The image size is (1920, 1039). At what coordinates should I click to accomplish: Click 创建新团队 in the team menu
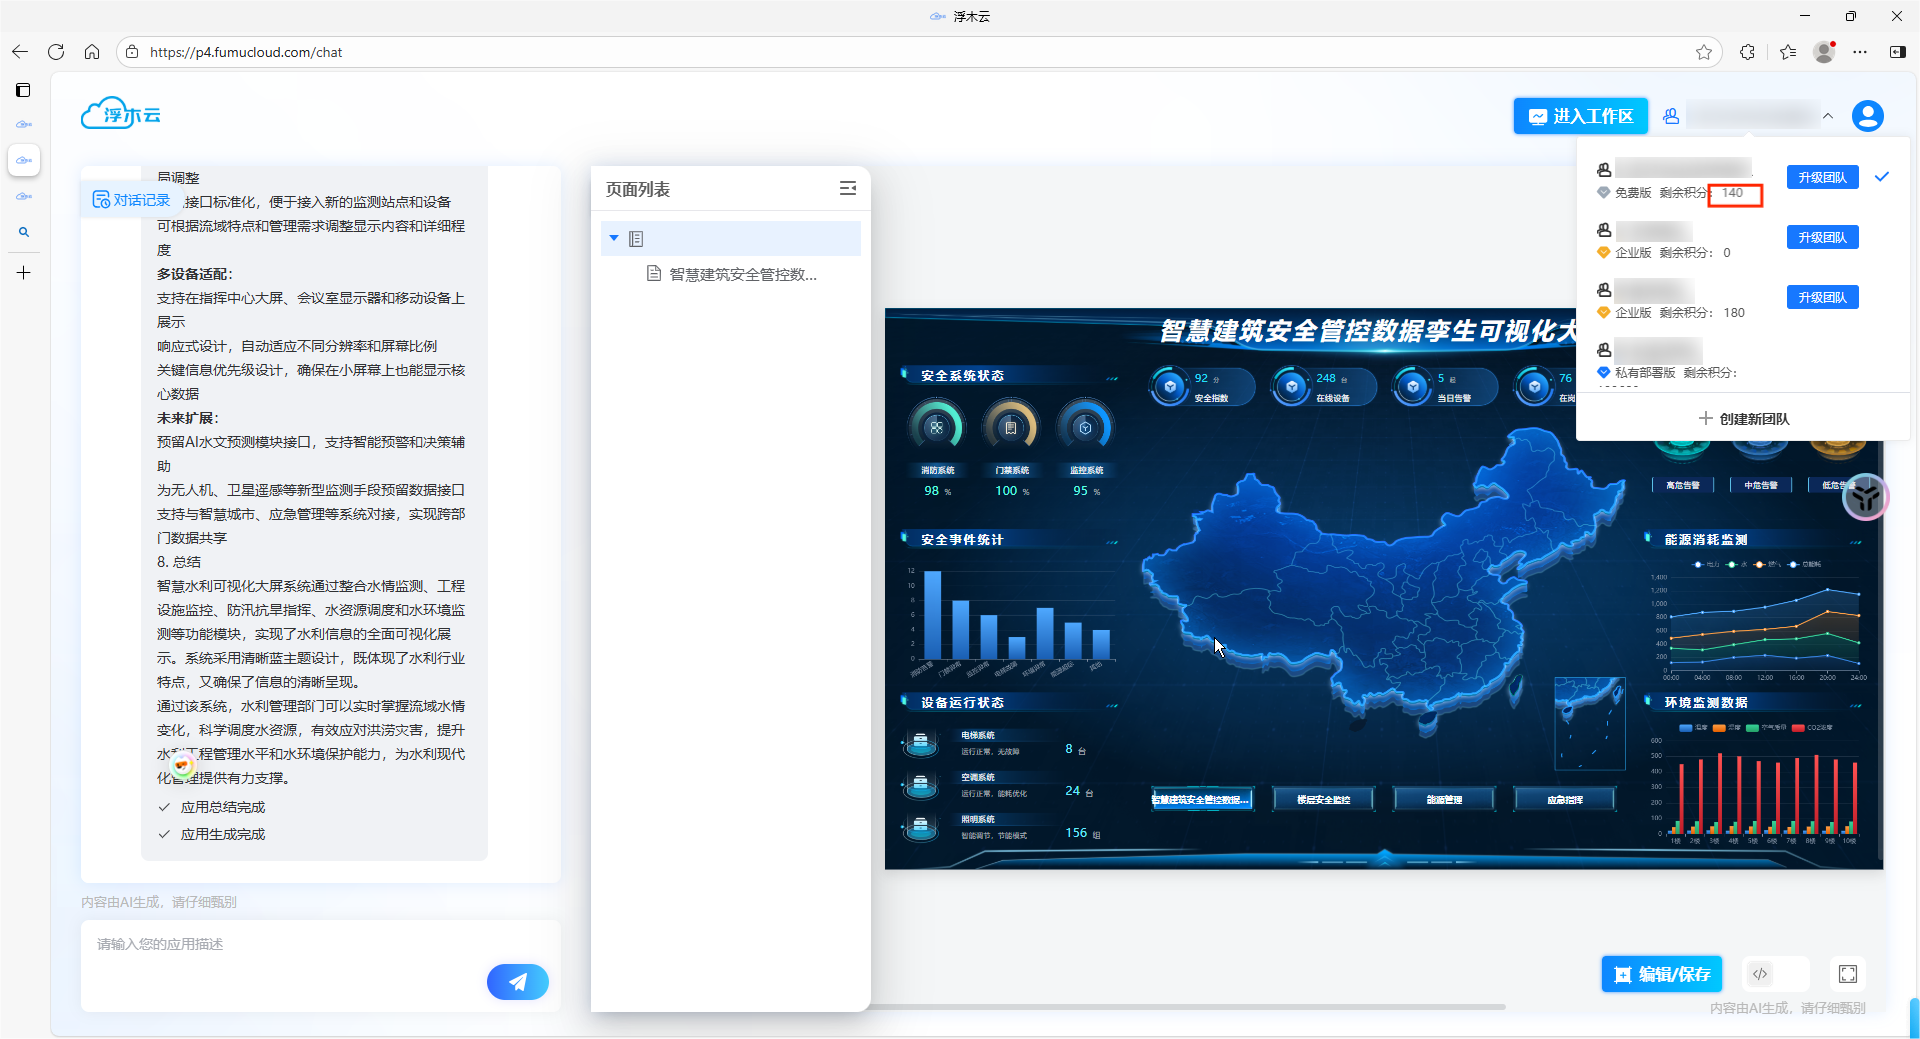[x=1743, y=419]
